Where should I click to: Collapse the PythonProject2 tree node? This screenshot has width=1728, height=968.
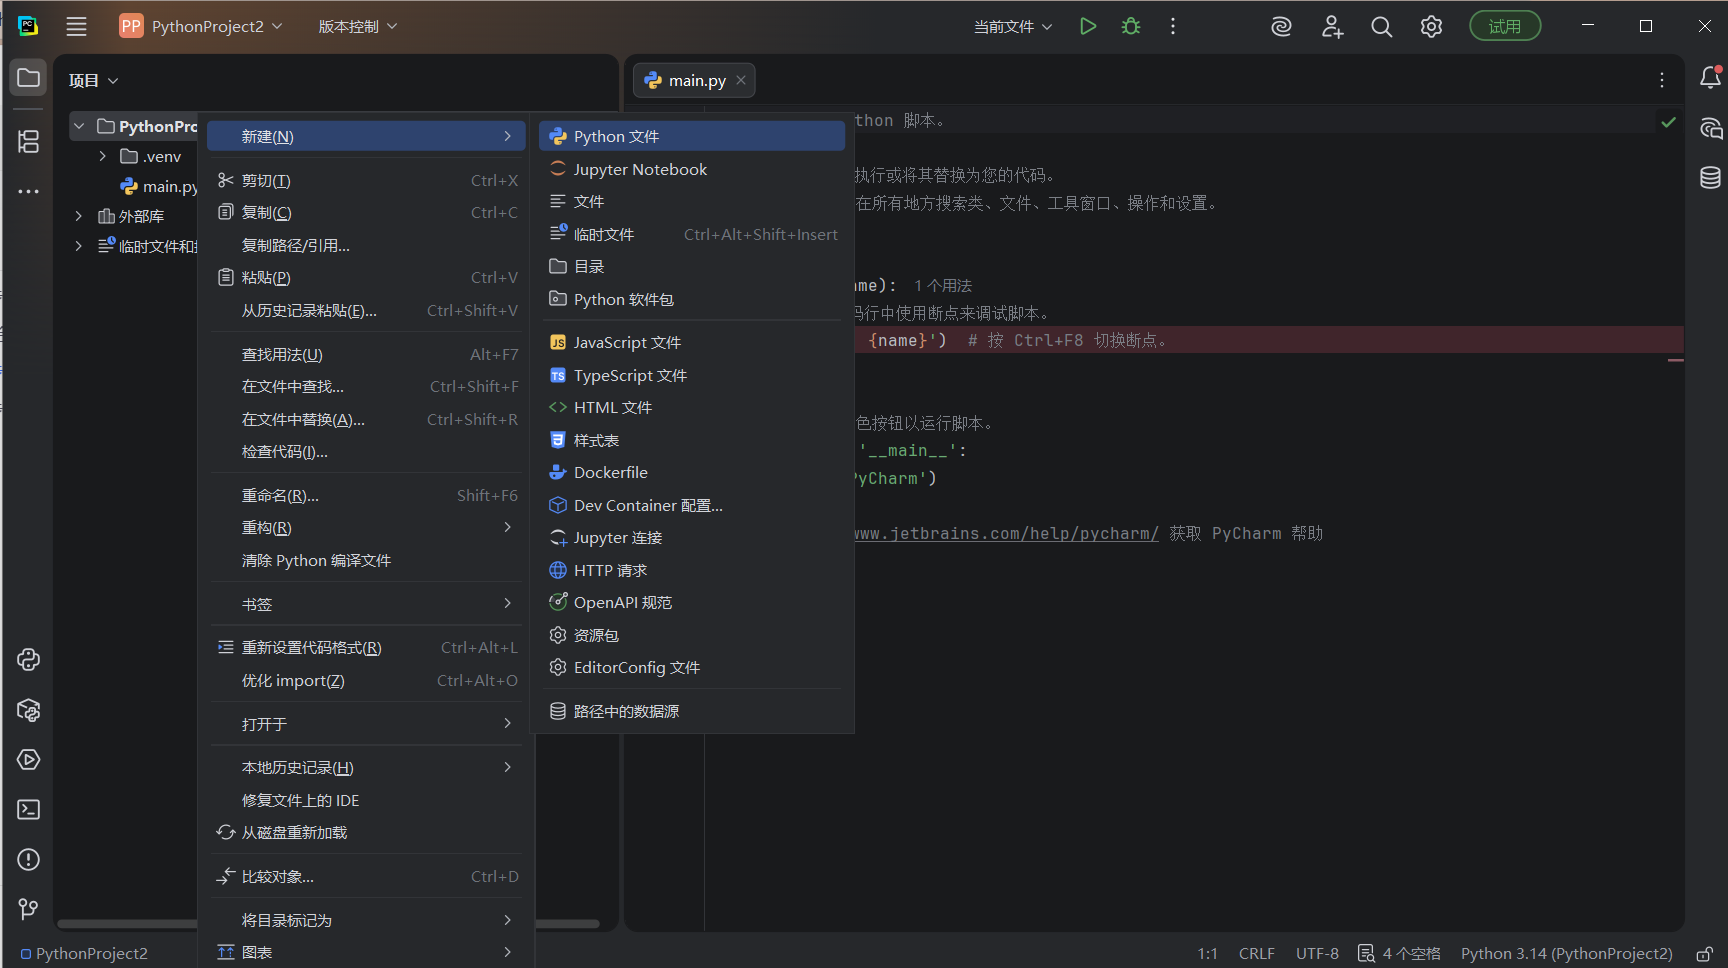point(79,125)
